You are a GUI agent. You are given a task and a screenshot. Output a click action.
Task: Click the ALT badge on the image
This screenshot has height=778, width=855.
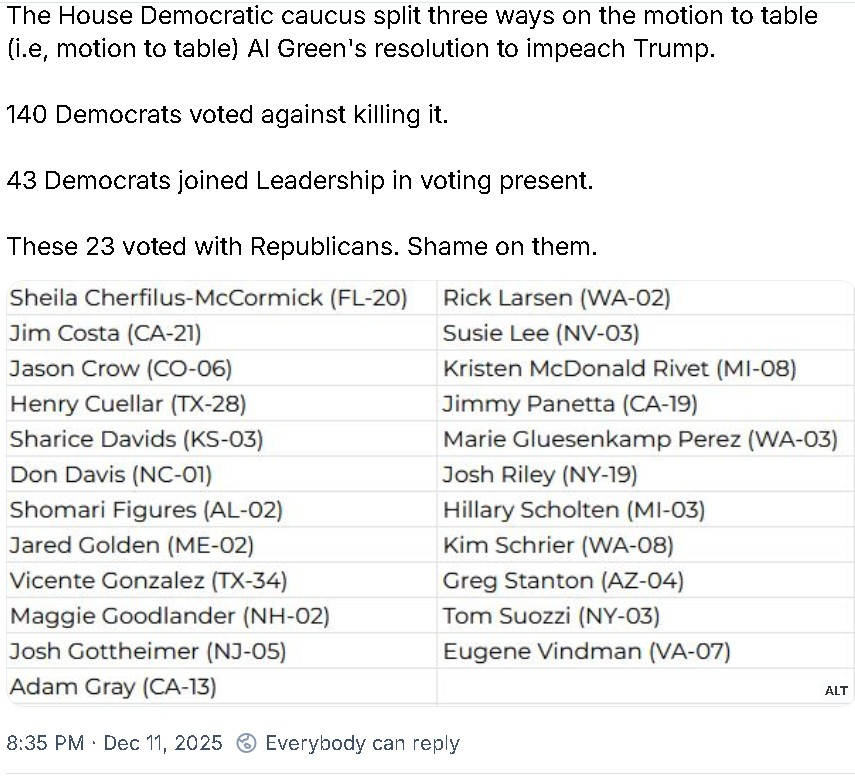click(x=836, y=691)
